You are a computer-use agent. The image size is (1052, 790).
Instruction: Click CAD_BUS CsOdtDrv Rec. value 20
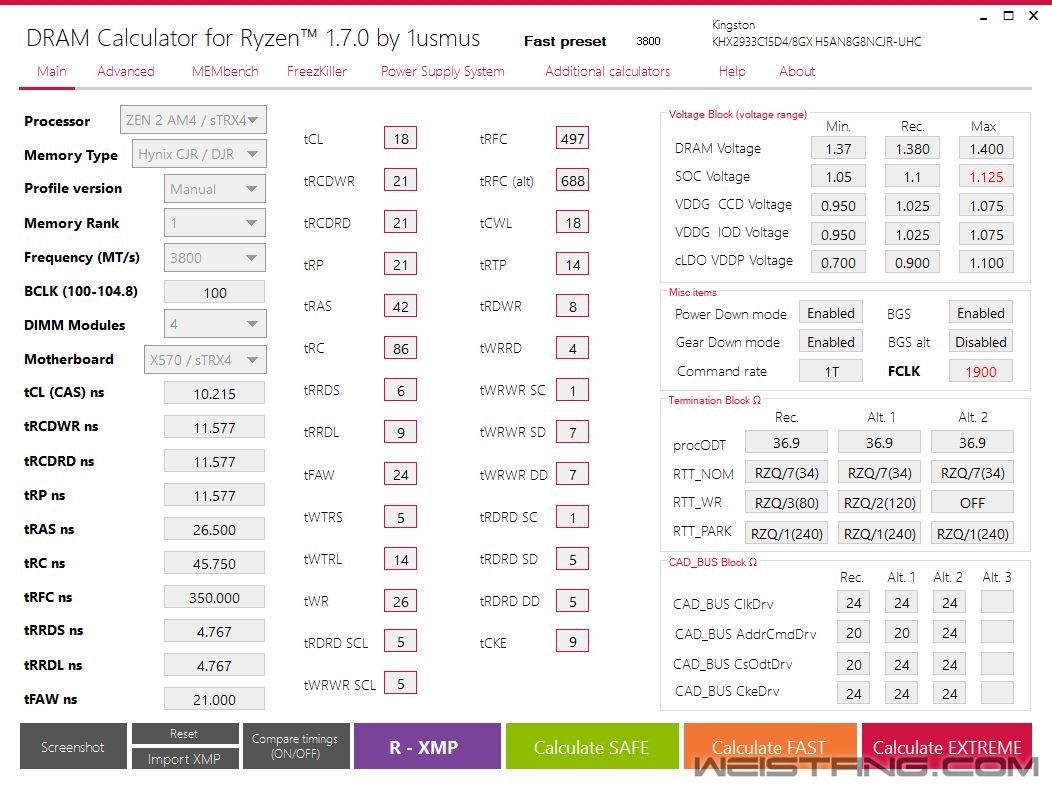click(853, 664)
